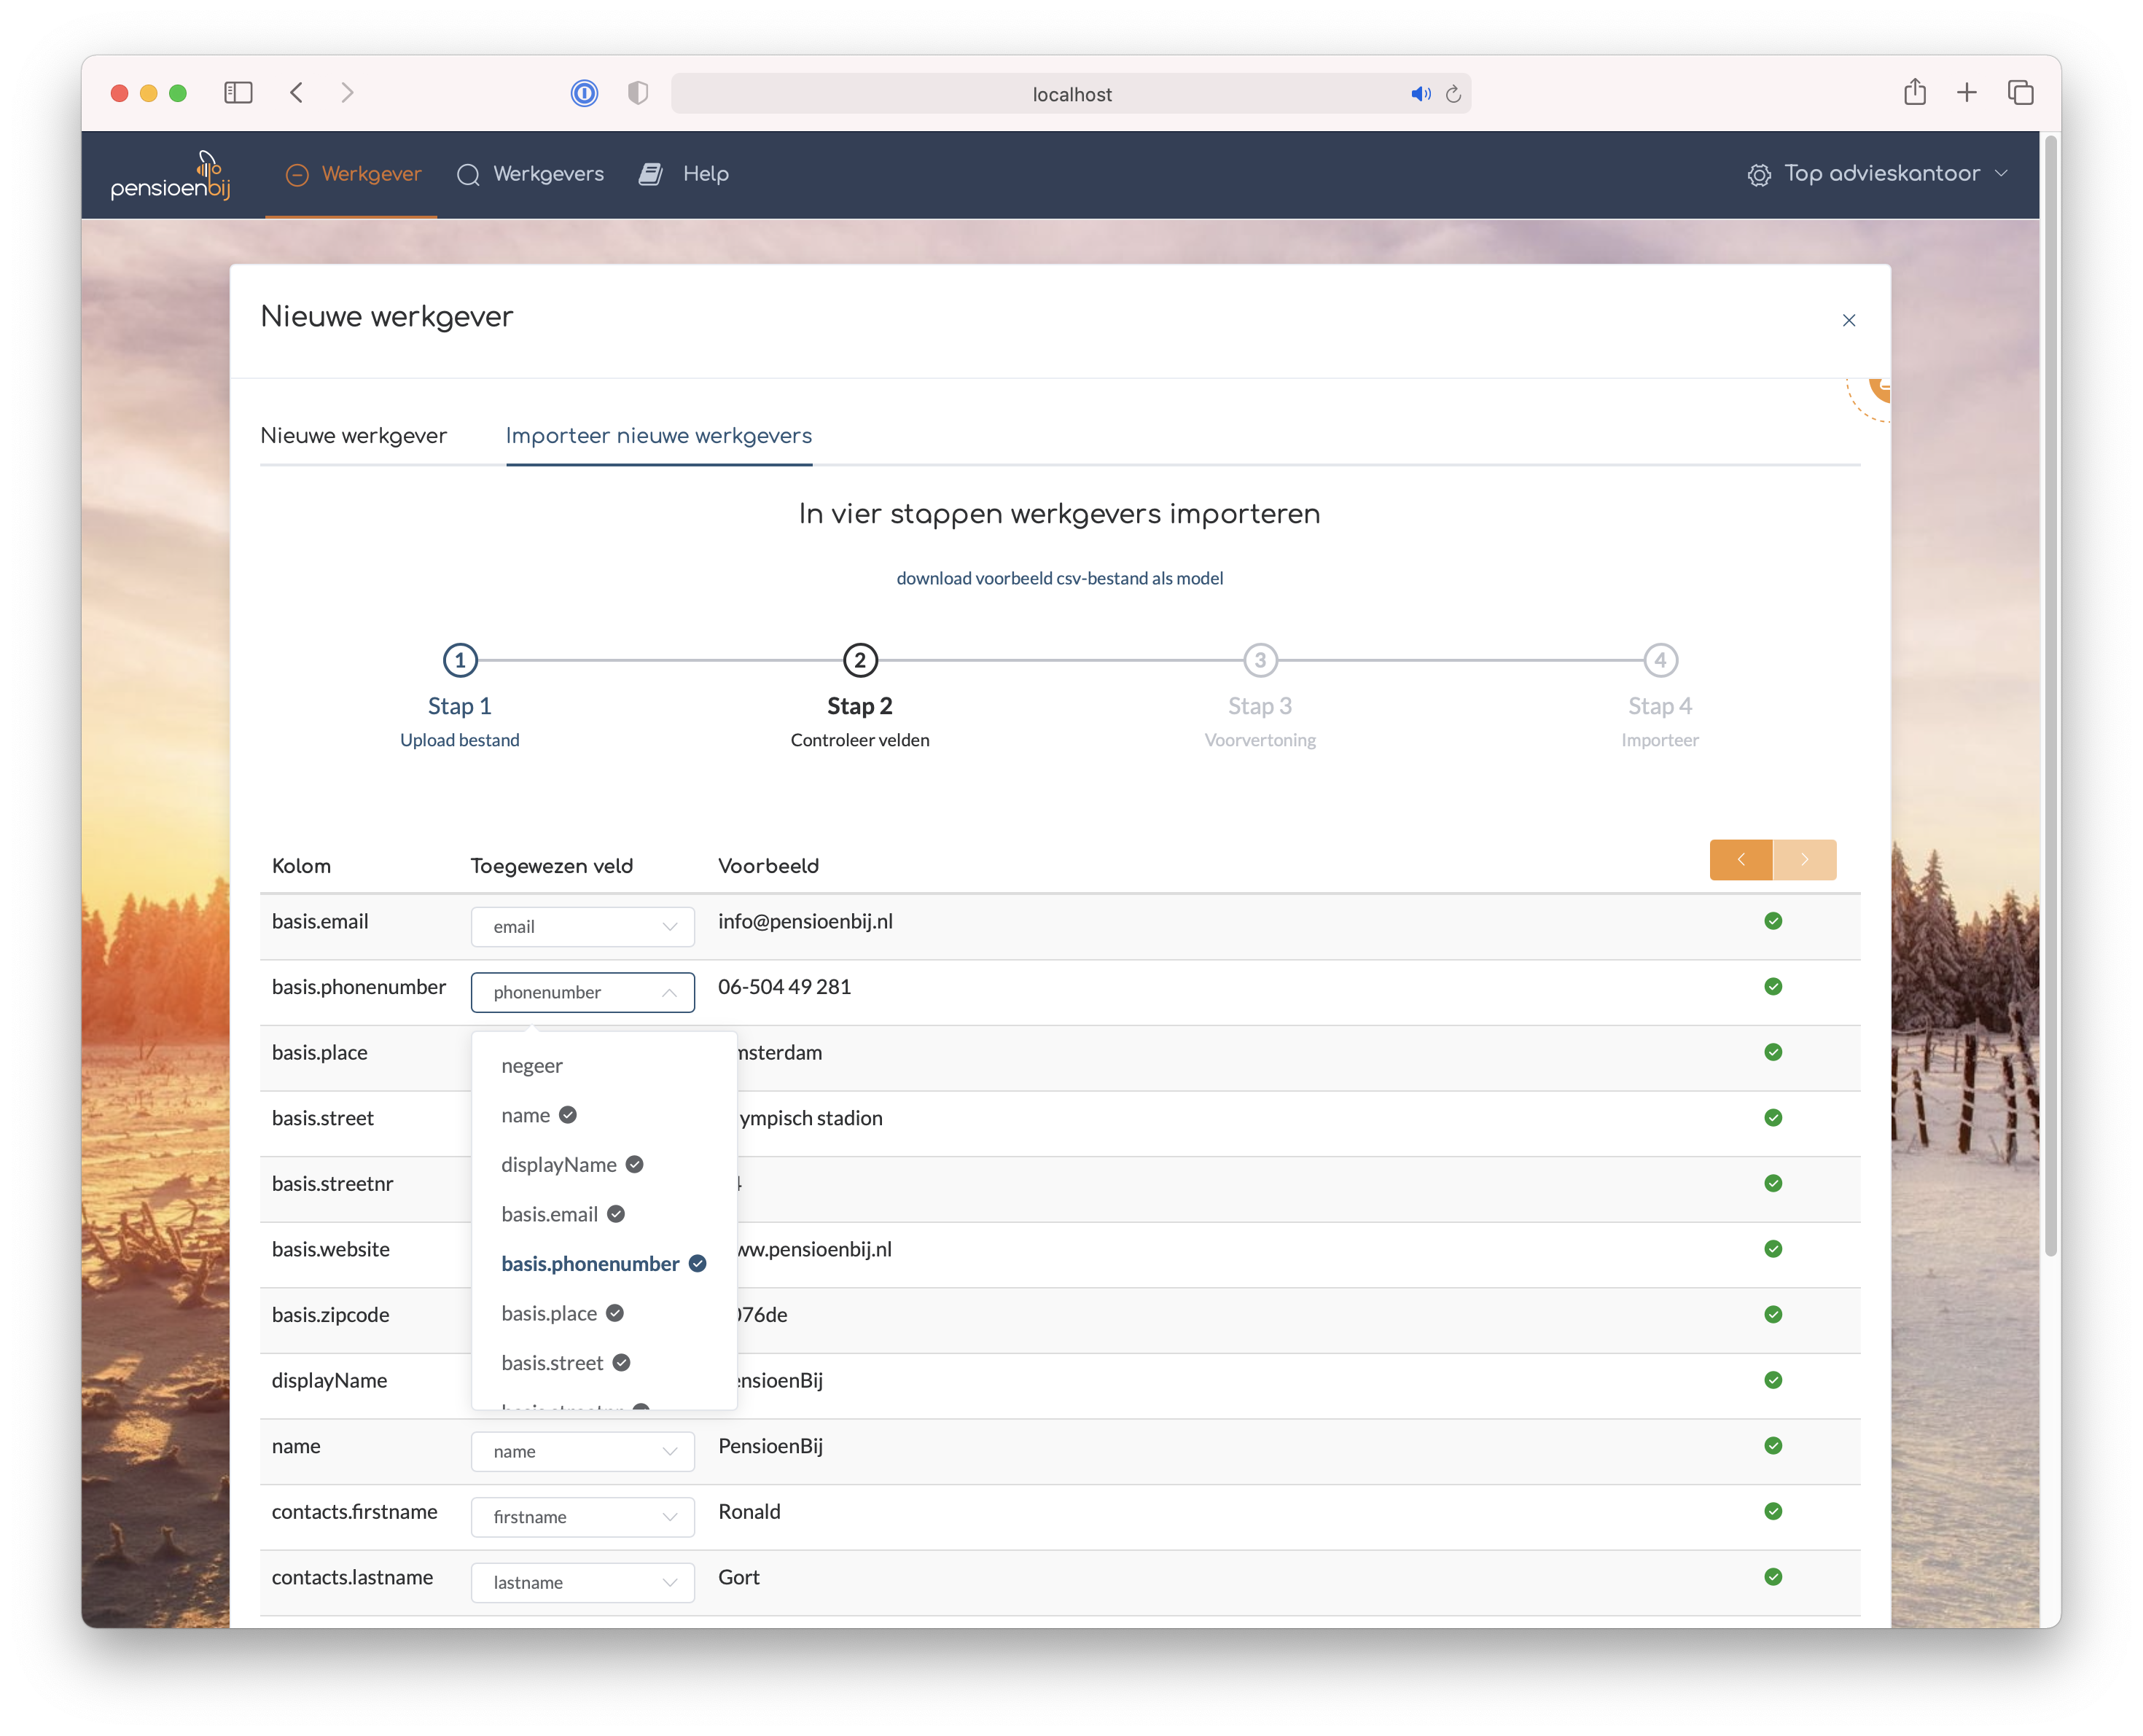Select the Importeer nieuwe werkgevers tab

pyautogui.click(x=659, y=436)
